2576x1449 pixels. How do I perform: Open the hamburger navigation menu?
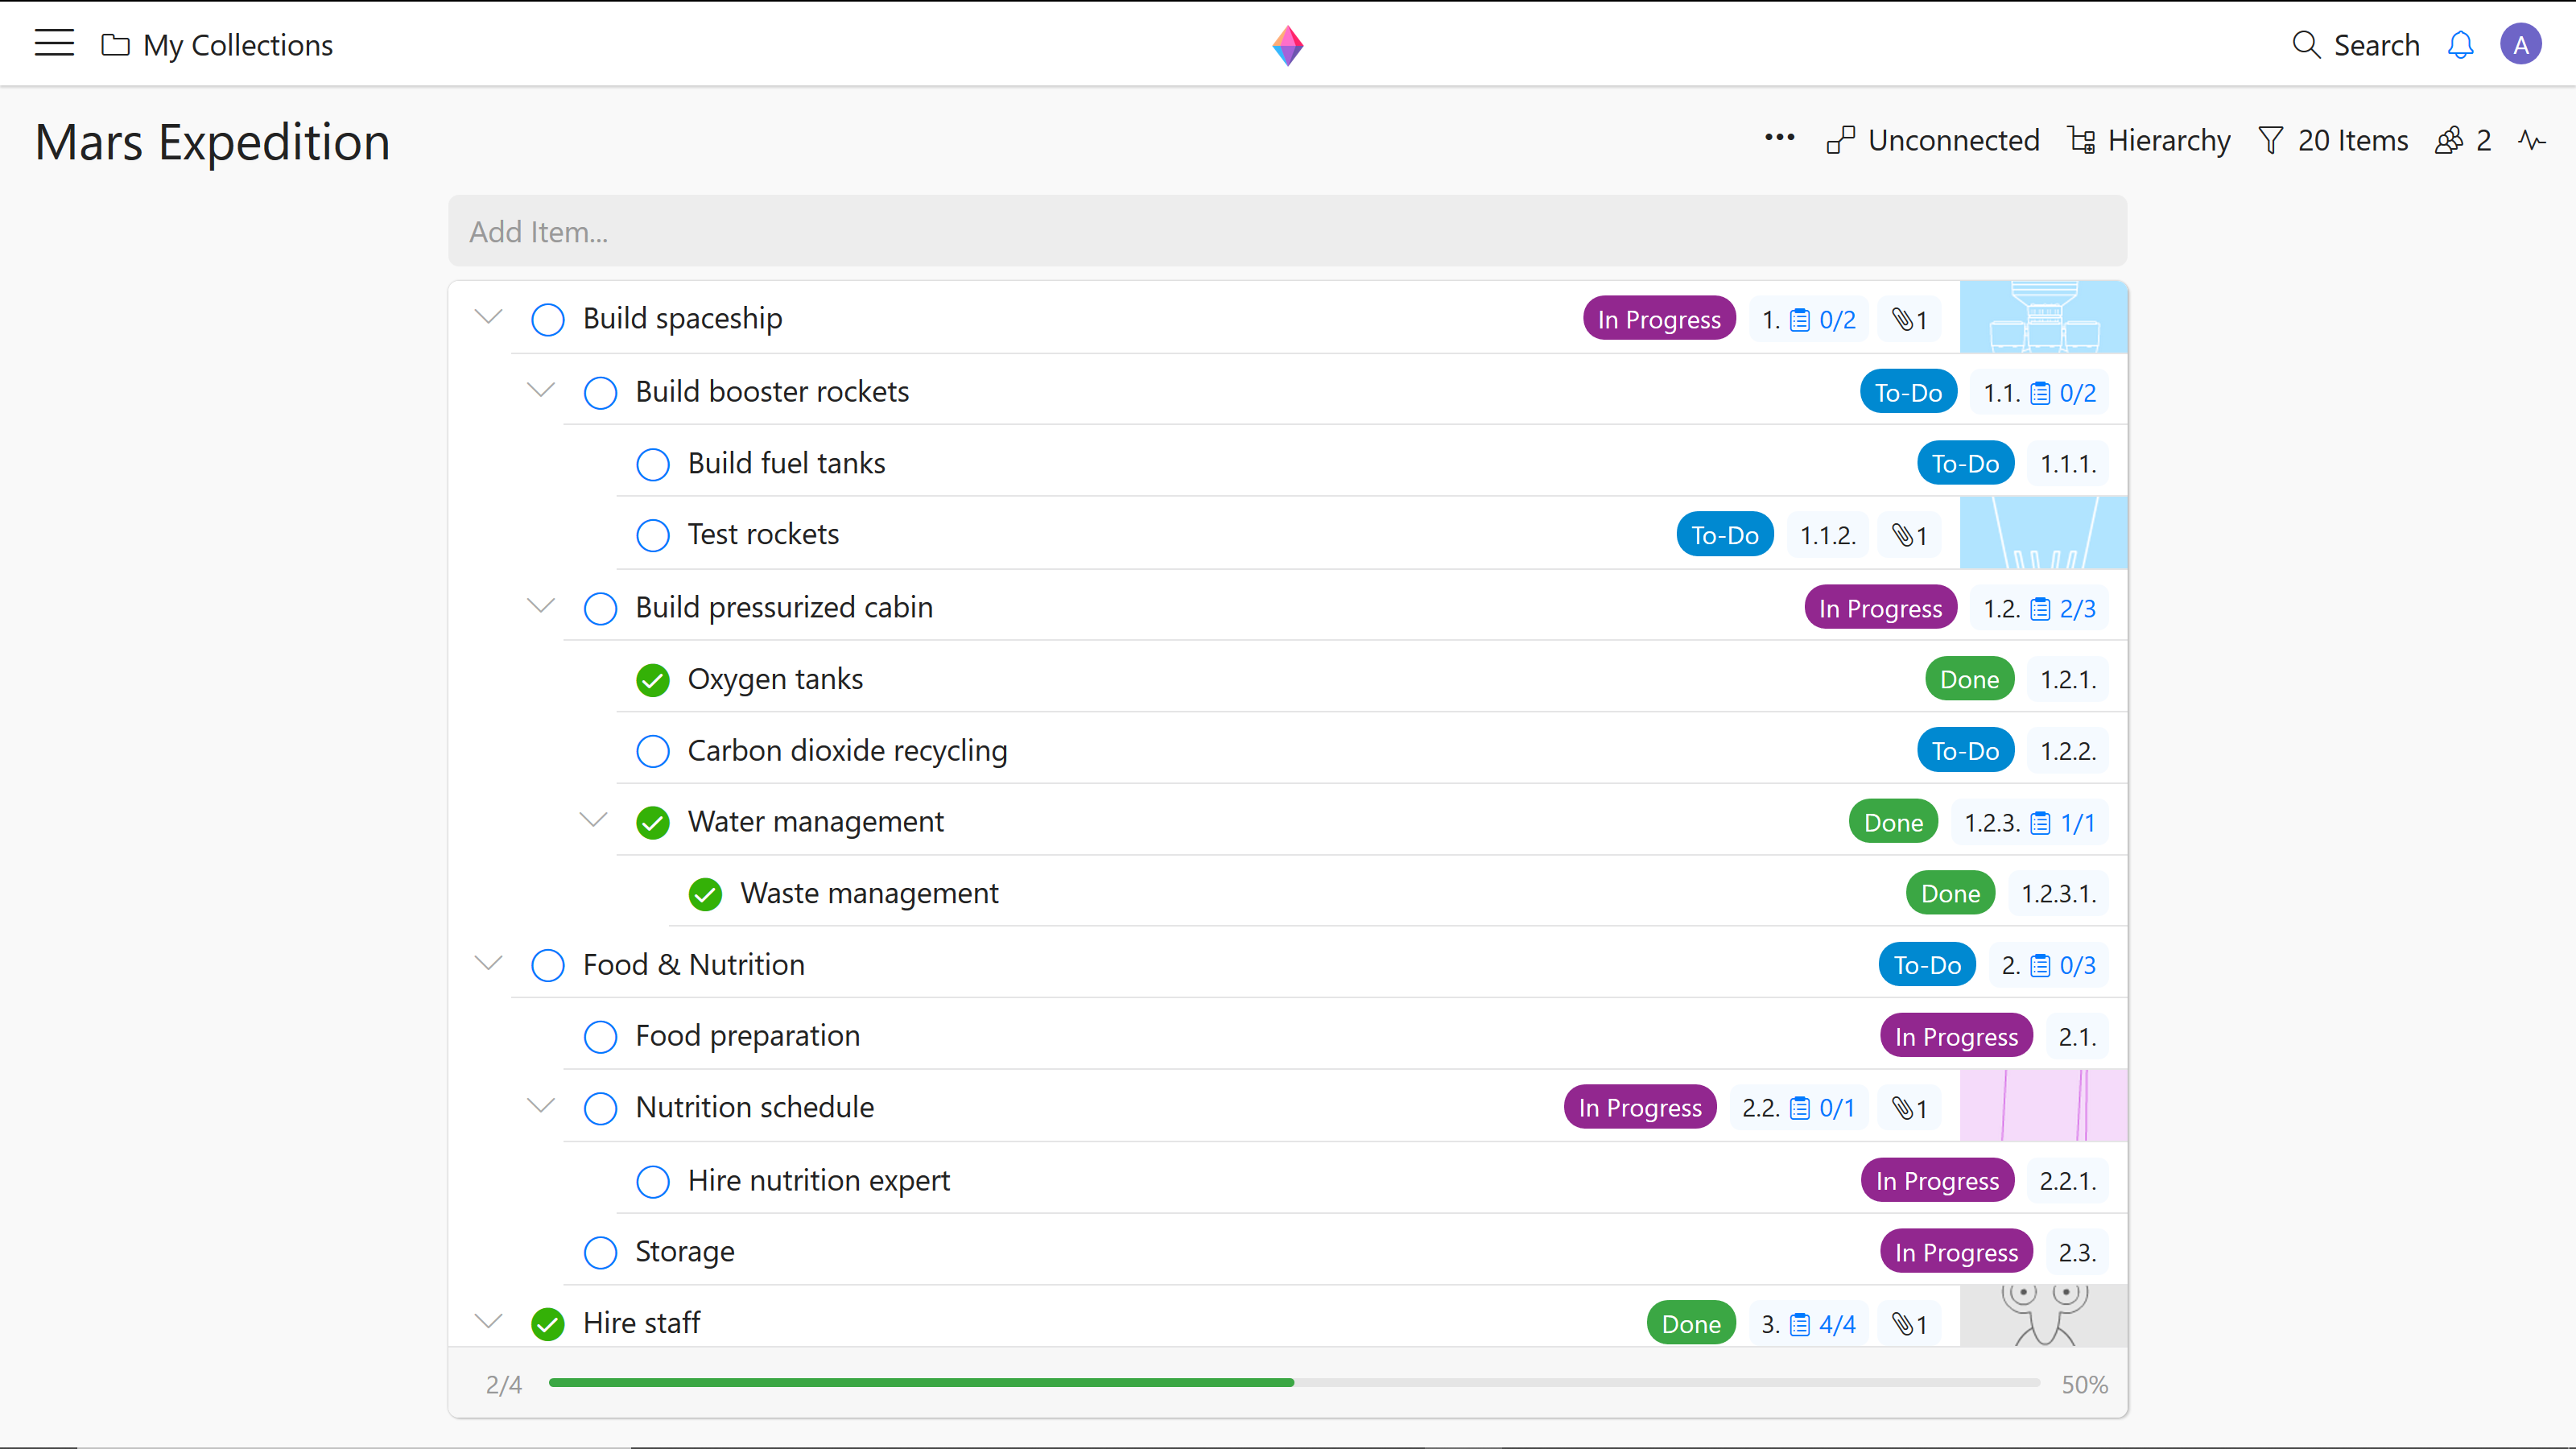54,44
